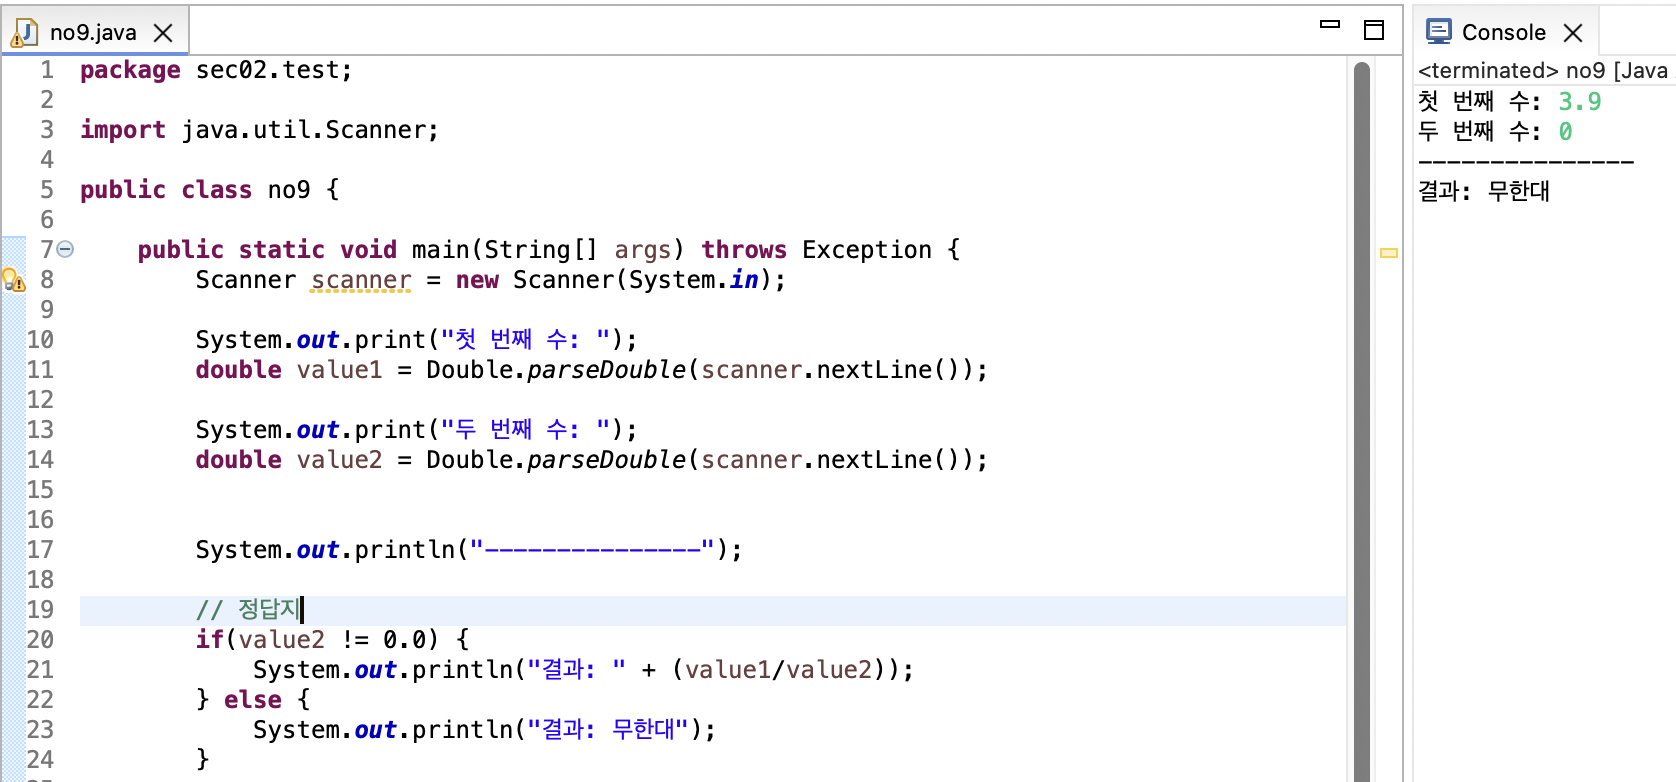1676x782 pixels.
Task: Click the '결과: 무한대' output line in Console
Action: 1484,191
